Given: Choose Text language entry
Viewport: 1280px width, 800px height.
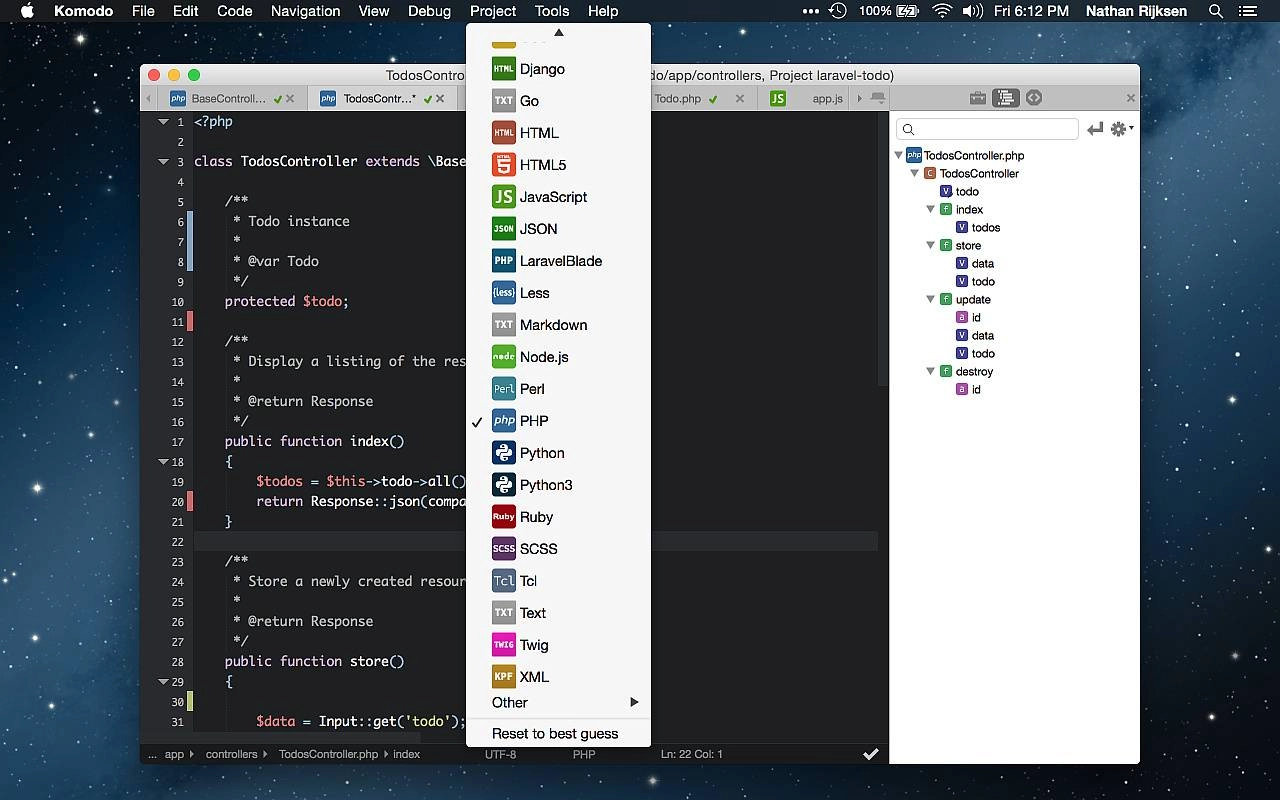Looking at the screenshot, I should pyautogui.click(x=558, y=613).
